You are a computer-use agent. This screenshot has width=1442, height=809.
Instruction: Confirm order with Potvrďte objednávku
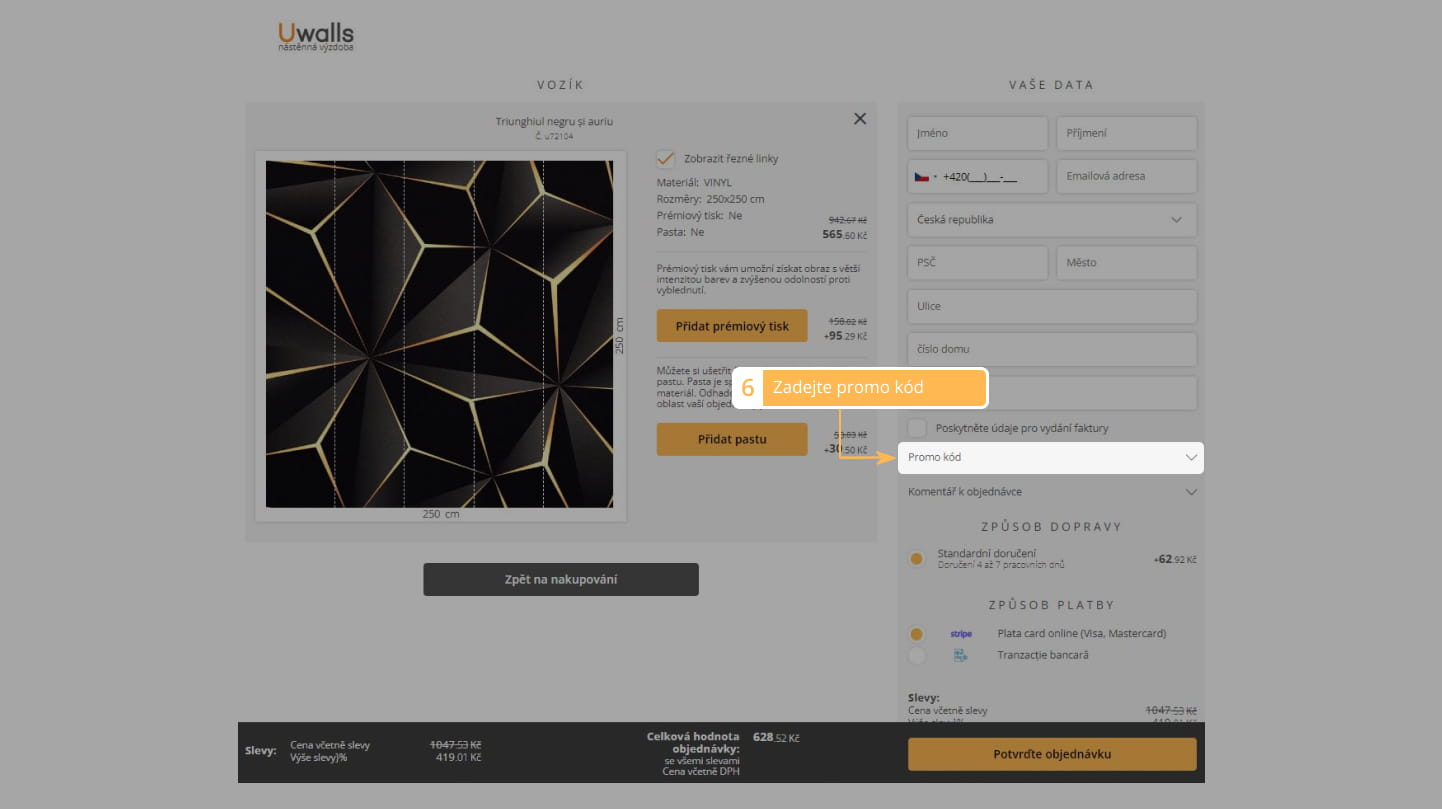pyautogui.click(x=1051, y=754)
